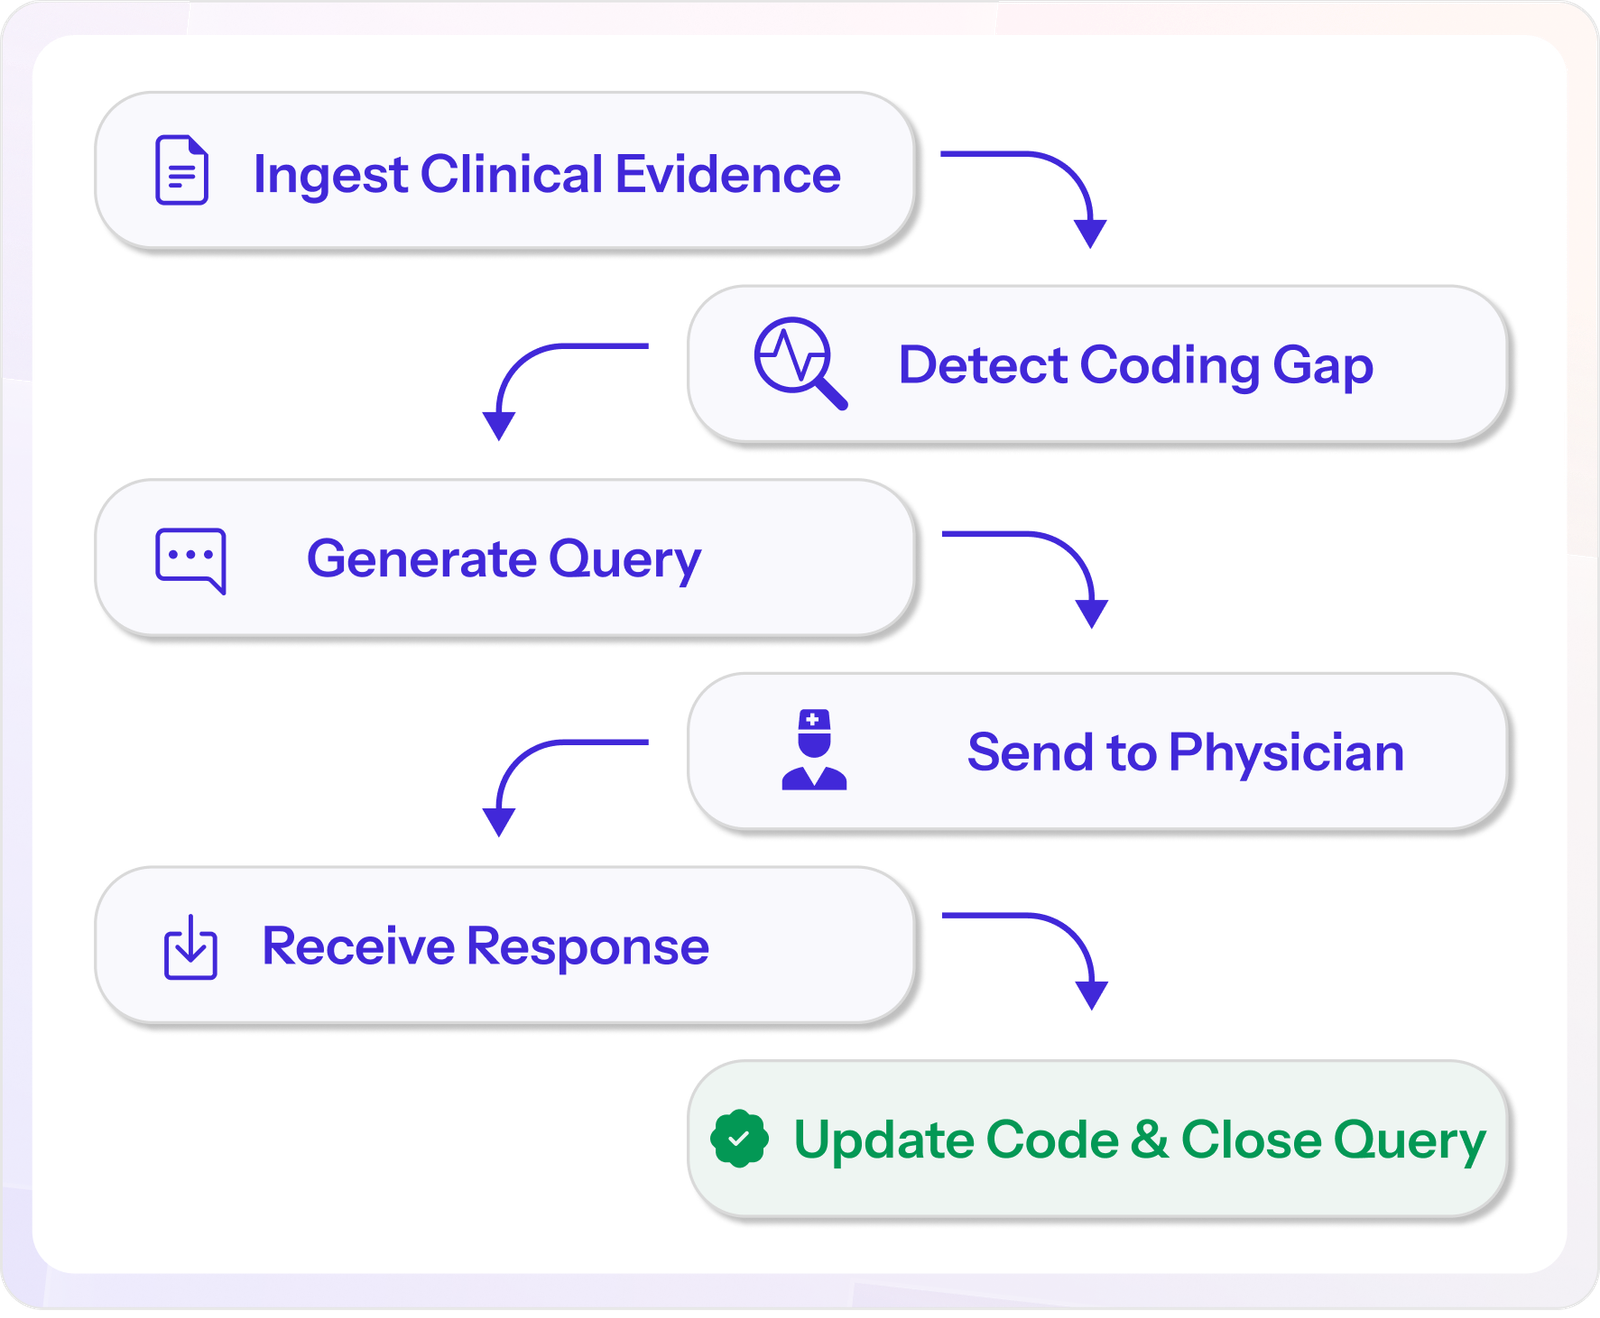
Task: Click arrow from Receive Response to Update Code
Action: [x=1025, y=960]
